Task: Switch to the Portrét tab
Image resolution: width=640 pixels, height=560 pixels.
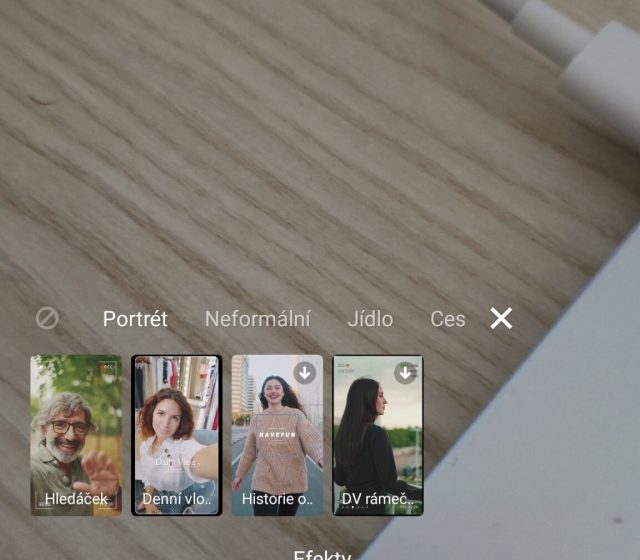Action: 135,319
